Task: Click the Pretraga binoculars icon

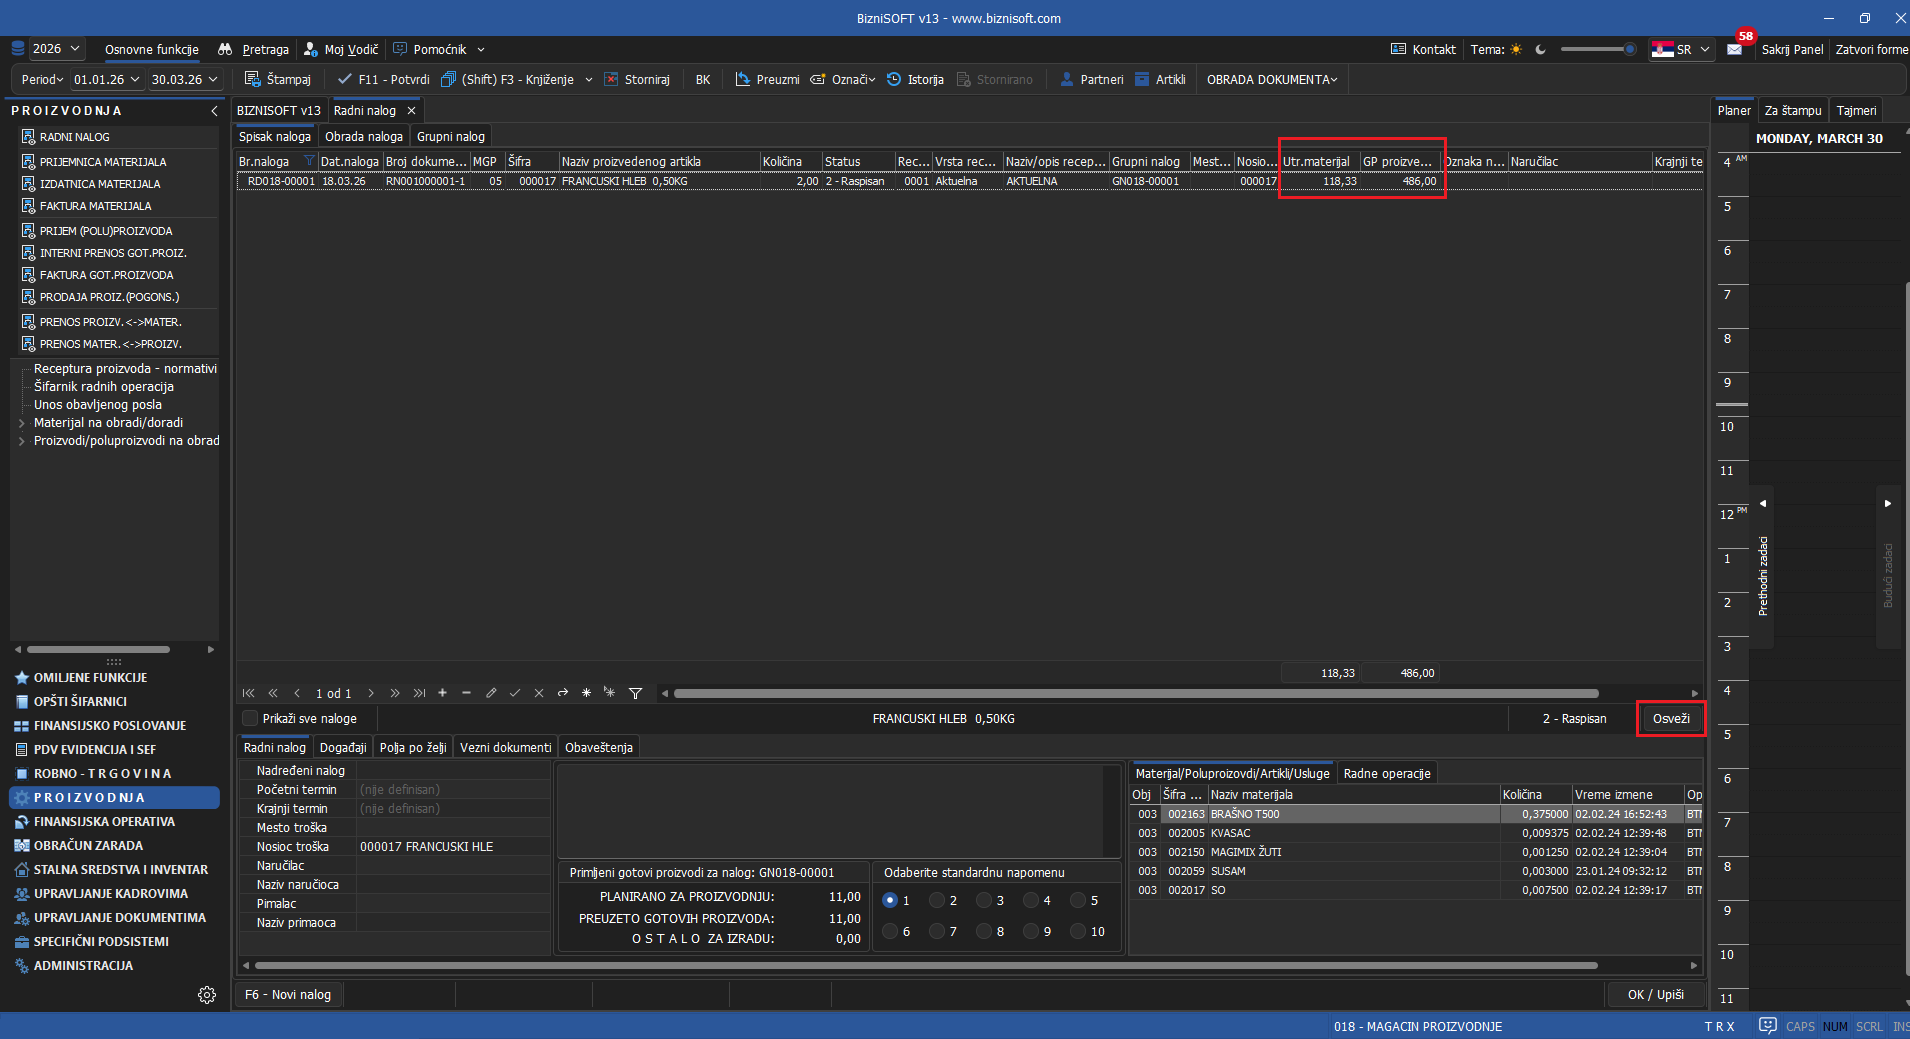Action: coord(226,49)
